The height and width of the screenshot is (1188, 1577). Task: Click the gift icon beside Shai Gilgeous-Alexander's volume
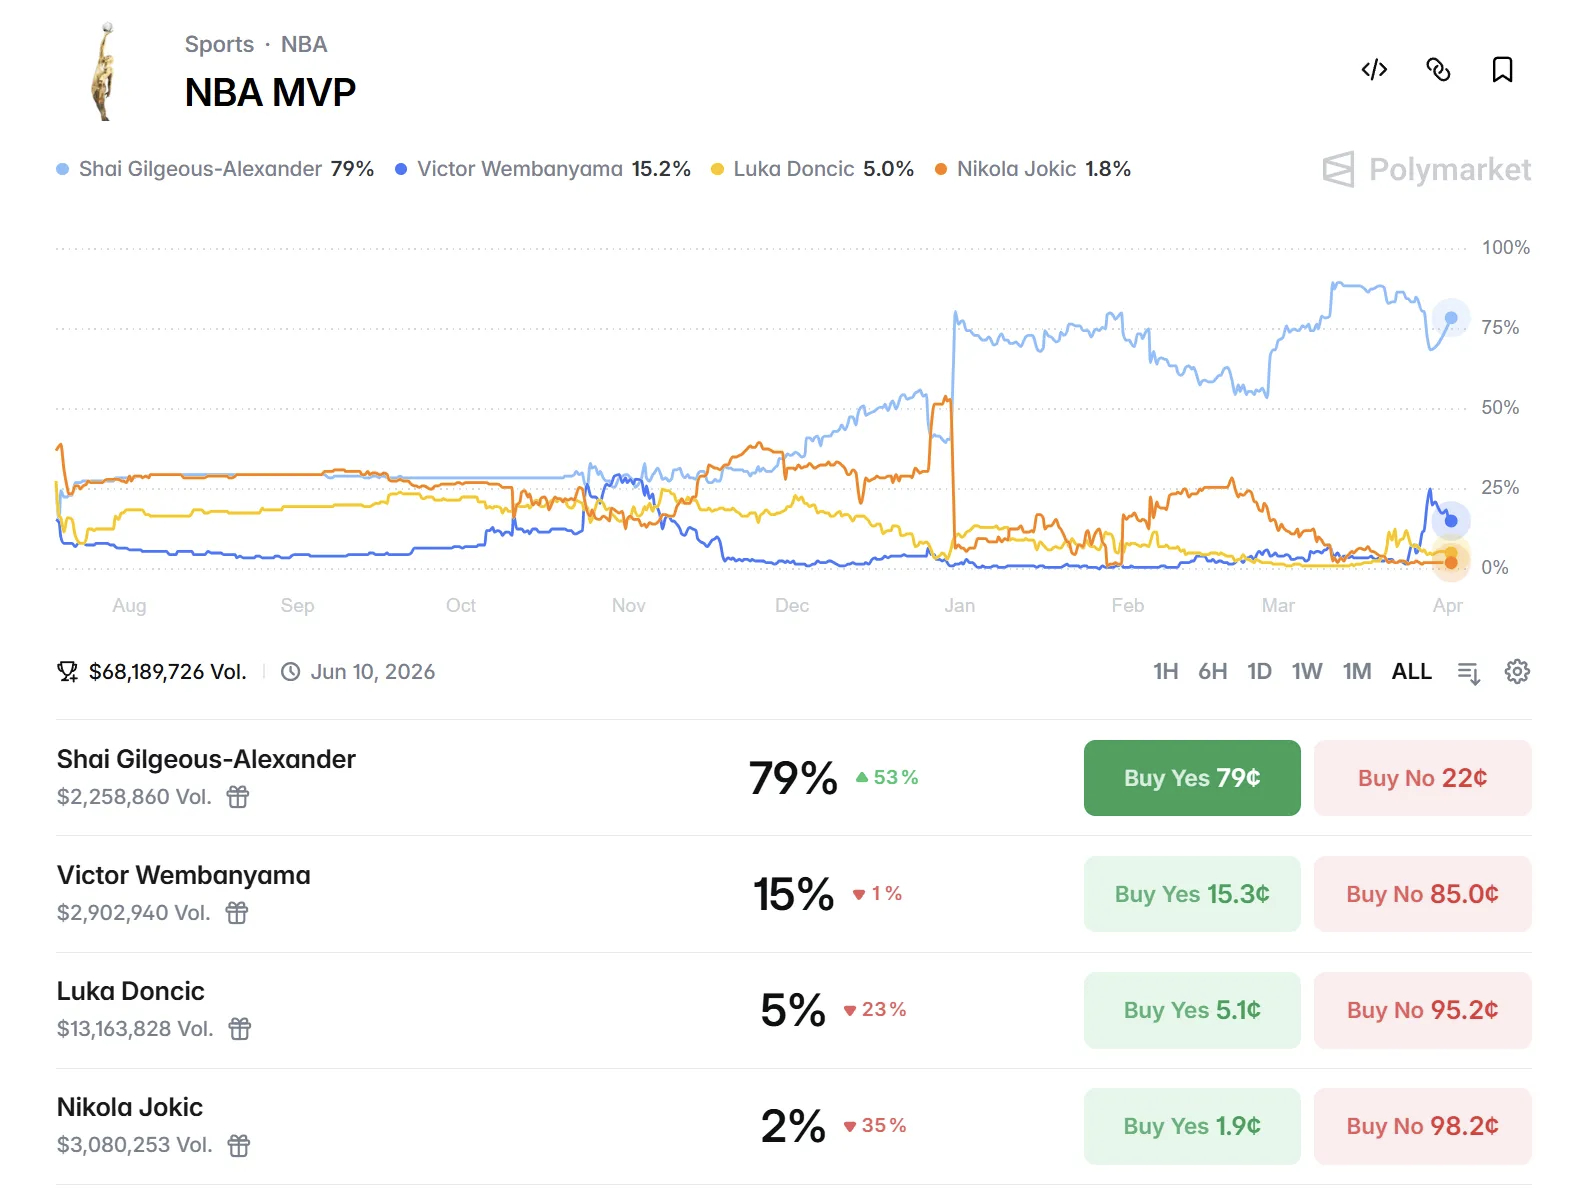(238, 797)
